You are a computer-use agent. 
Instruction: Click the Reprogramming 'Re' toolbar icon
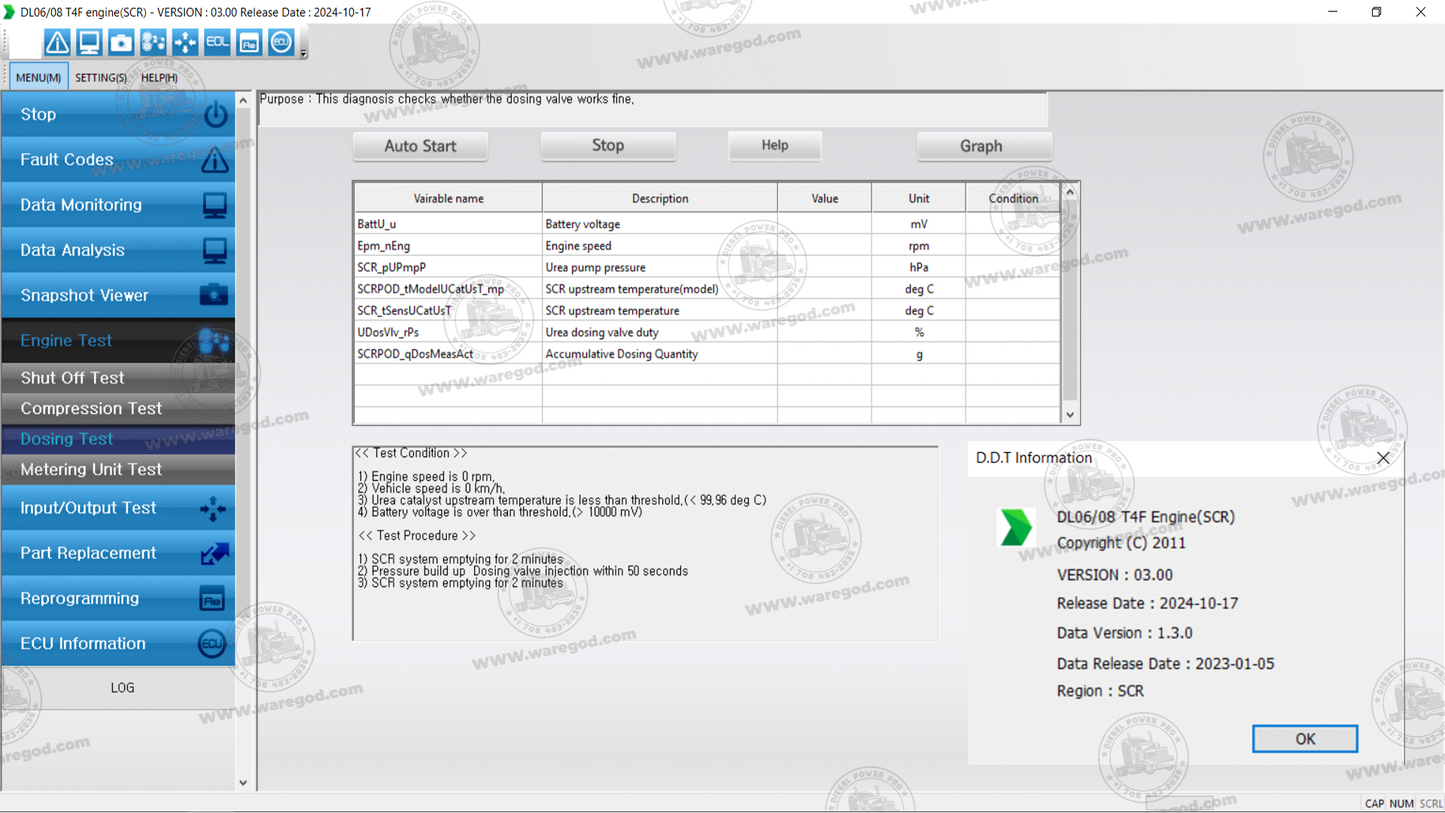248,42
